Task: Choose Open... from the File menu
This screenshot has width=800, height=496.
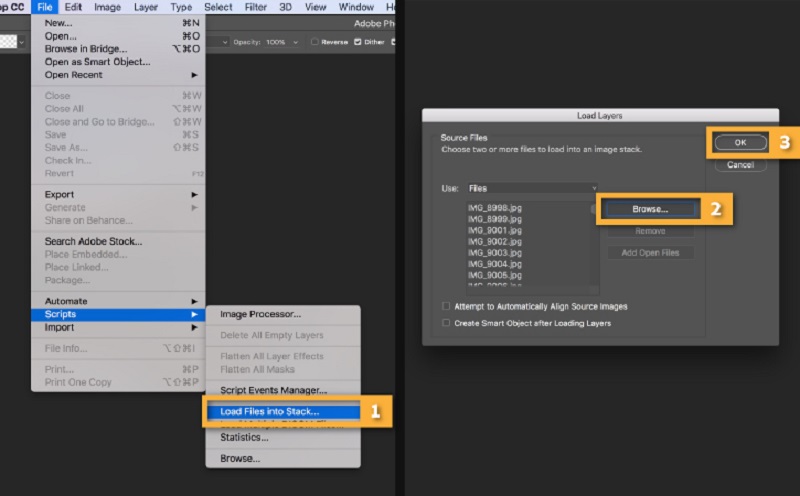Action: tap(118, 36)
